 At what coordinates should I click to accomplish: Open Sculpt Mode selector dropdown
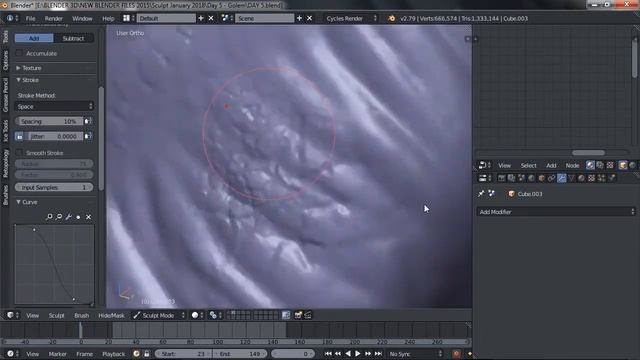point(159,315)
